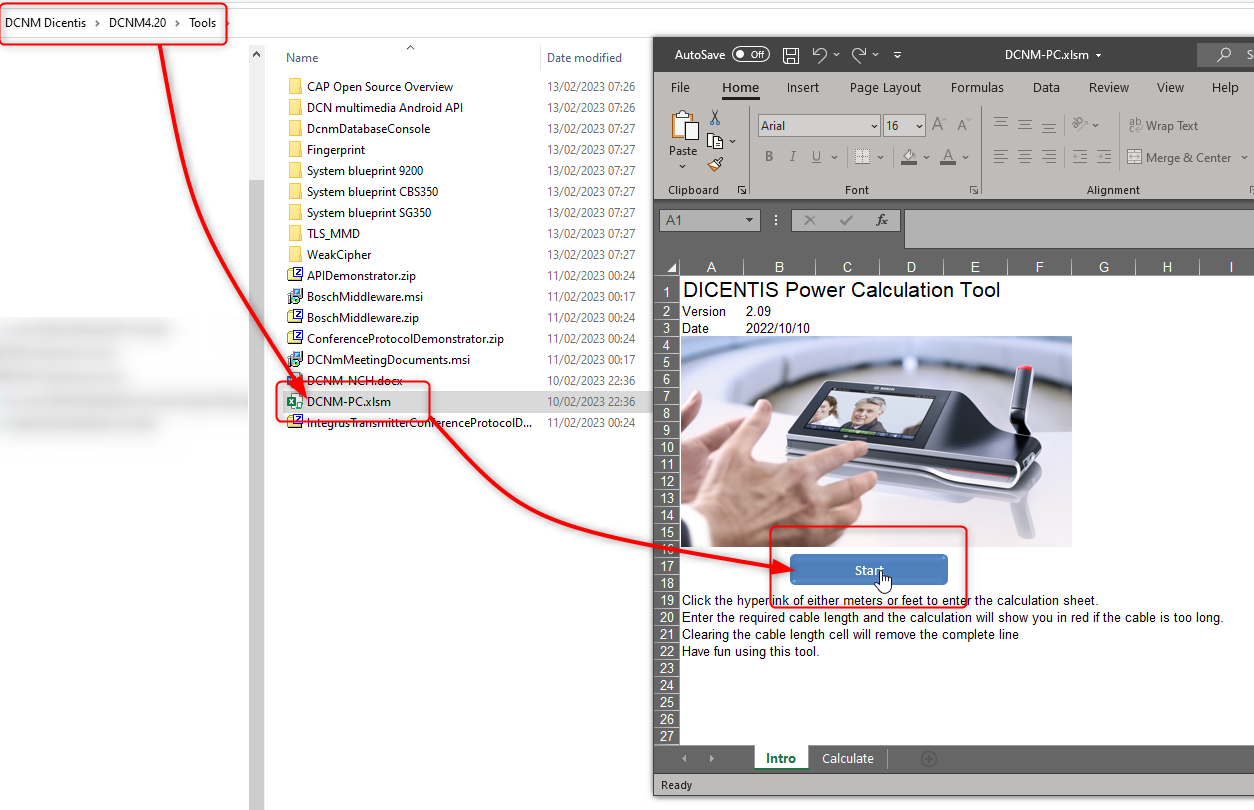Switch to the Calculate sheet tab
Viewport: 1254px width, 810px height.
click(847, 759)
